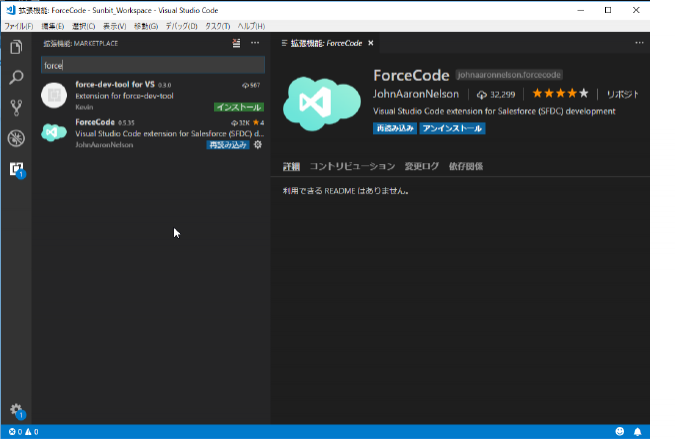The width and height of the screenshot is (675, 439).
Task: Select force-dev-tool for VS list entry
Action: [x=153, y=95]
